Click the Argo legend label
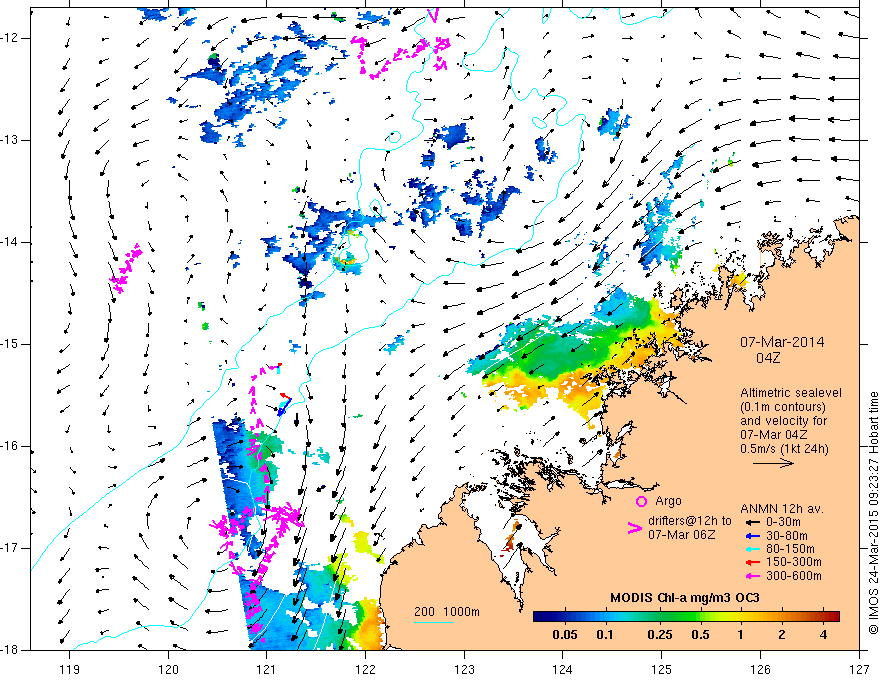The height and width of the screenshot is (680, 880). pyautogui.click(x=668, y=501)
